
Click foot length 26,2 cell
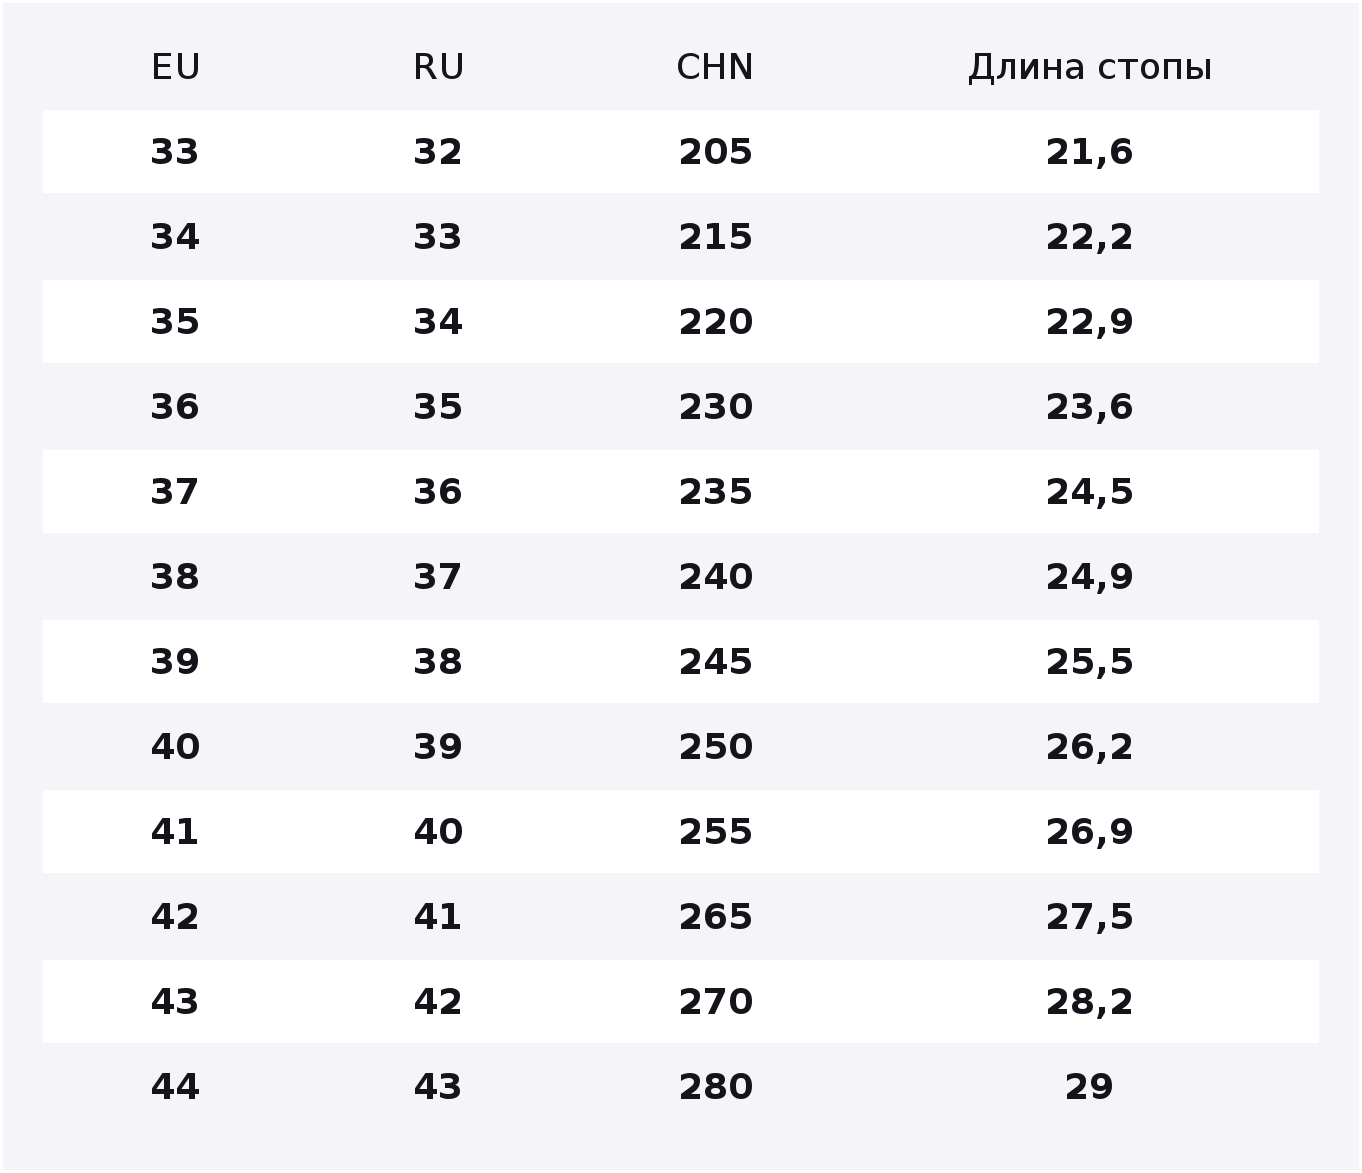click(x=1090, y=747)
